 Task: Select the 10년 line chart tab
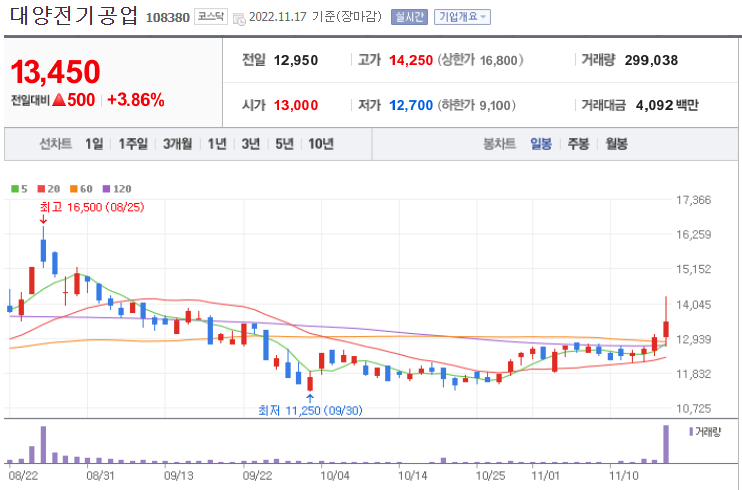321,143
